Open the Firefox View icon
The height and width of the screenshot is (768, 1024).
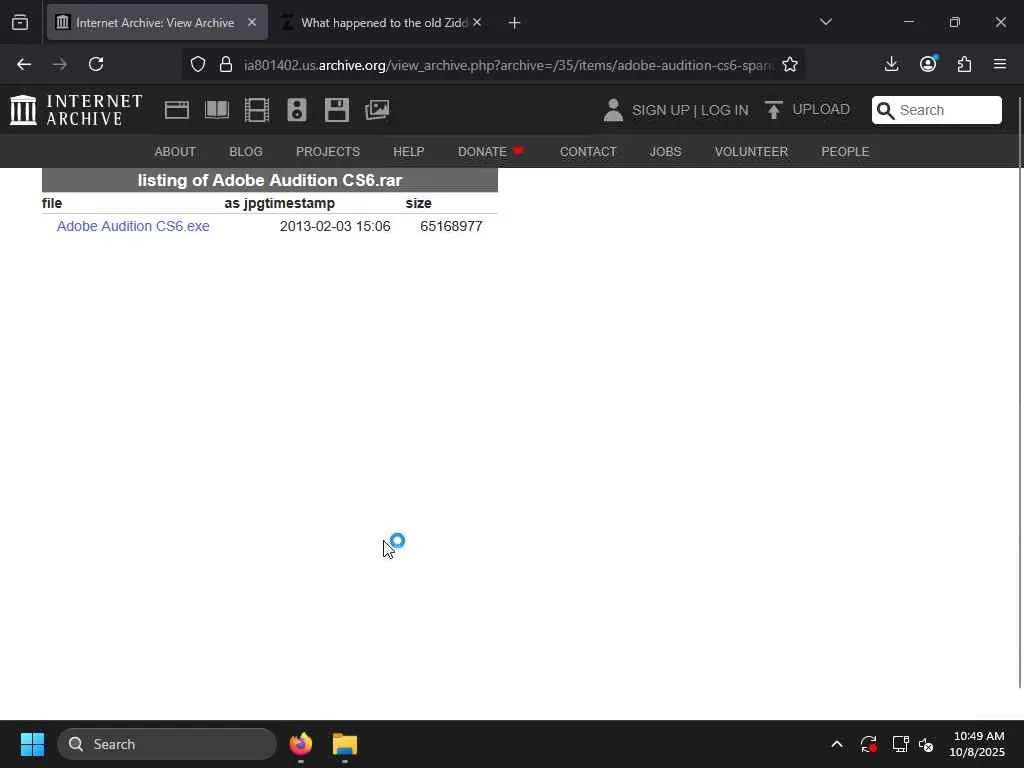20,22
